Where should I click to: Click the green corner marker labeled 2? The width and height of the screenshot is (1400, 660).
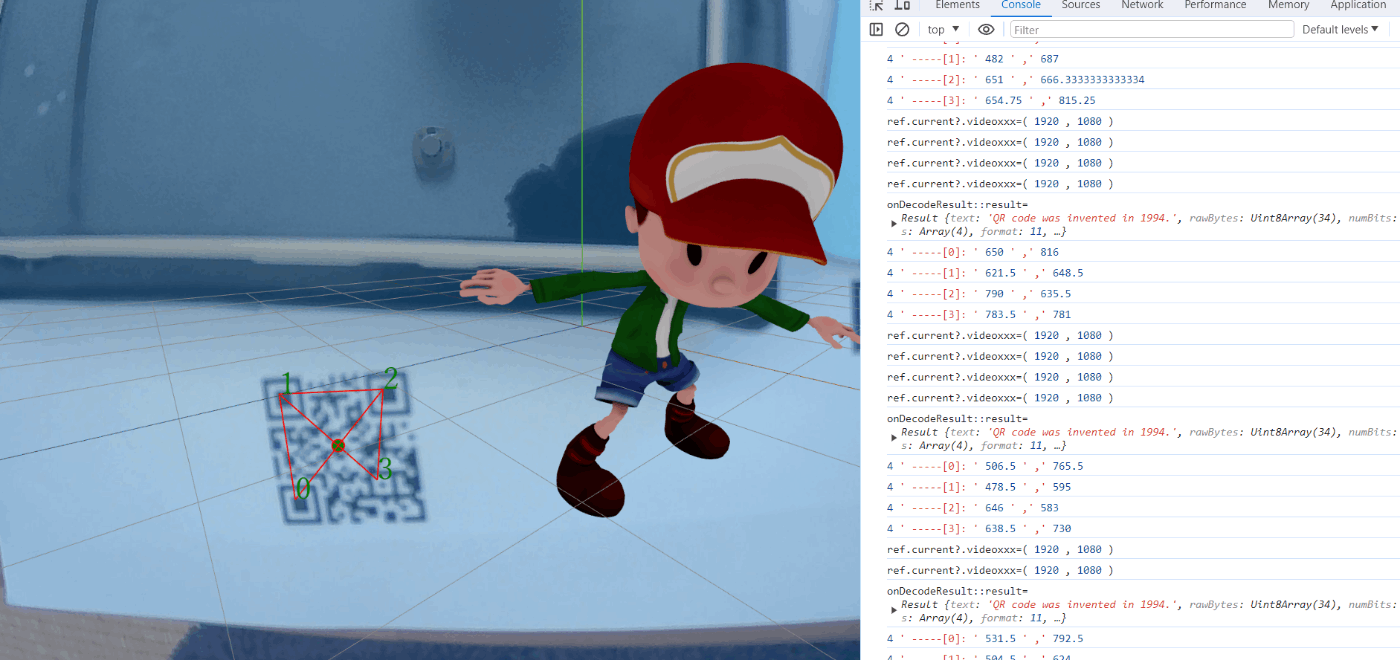tap(390, 379)
